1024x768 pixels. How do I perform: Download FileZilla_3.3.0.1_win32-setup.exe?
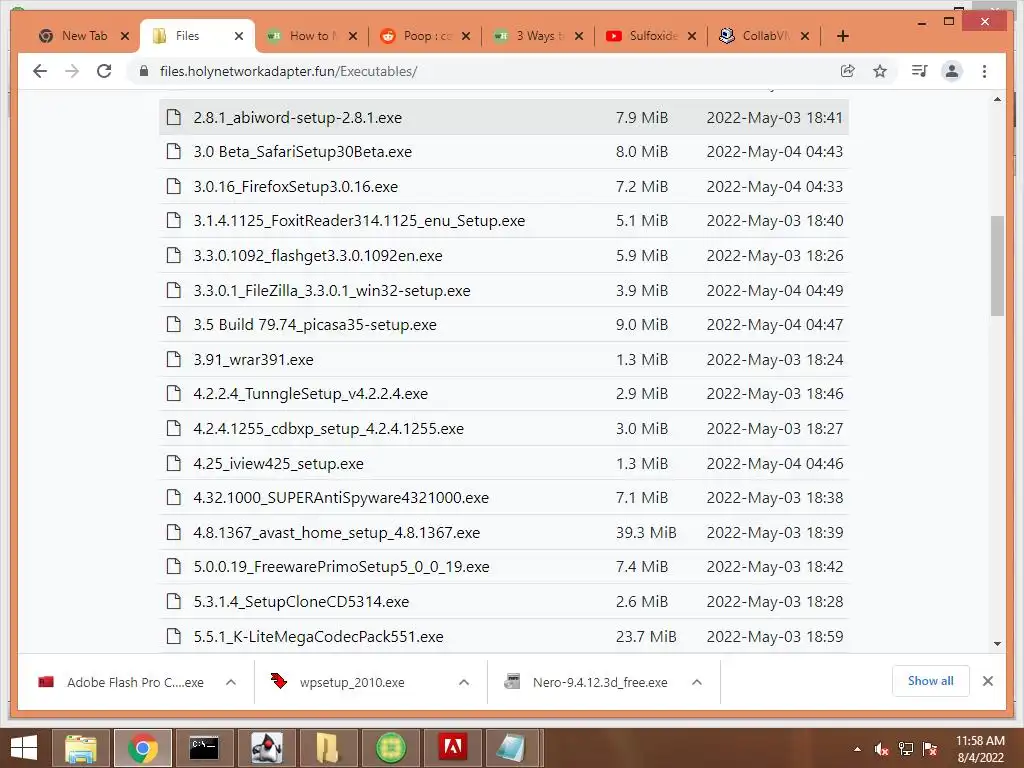pos(332,290)
